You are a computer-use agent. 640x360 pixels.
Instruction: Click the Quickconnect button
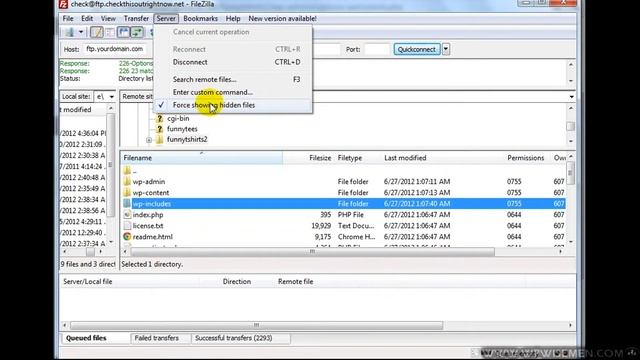coord(417,49)
